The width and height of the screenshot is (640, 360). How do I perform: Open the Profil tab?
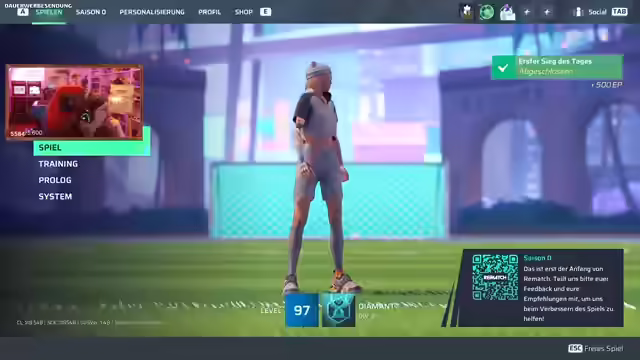209,12
